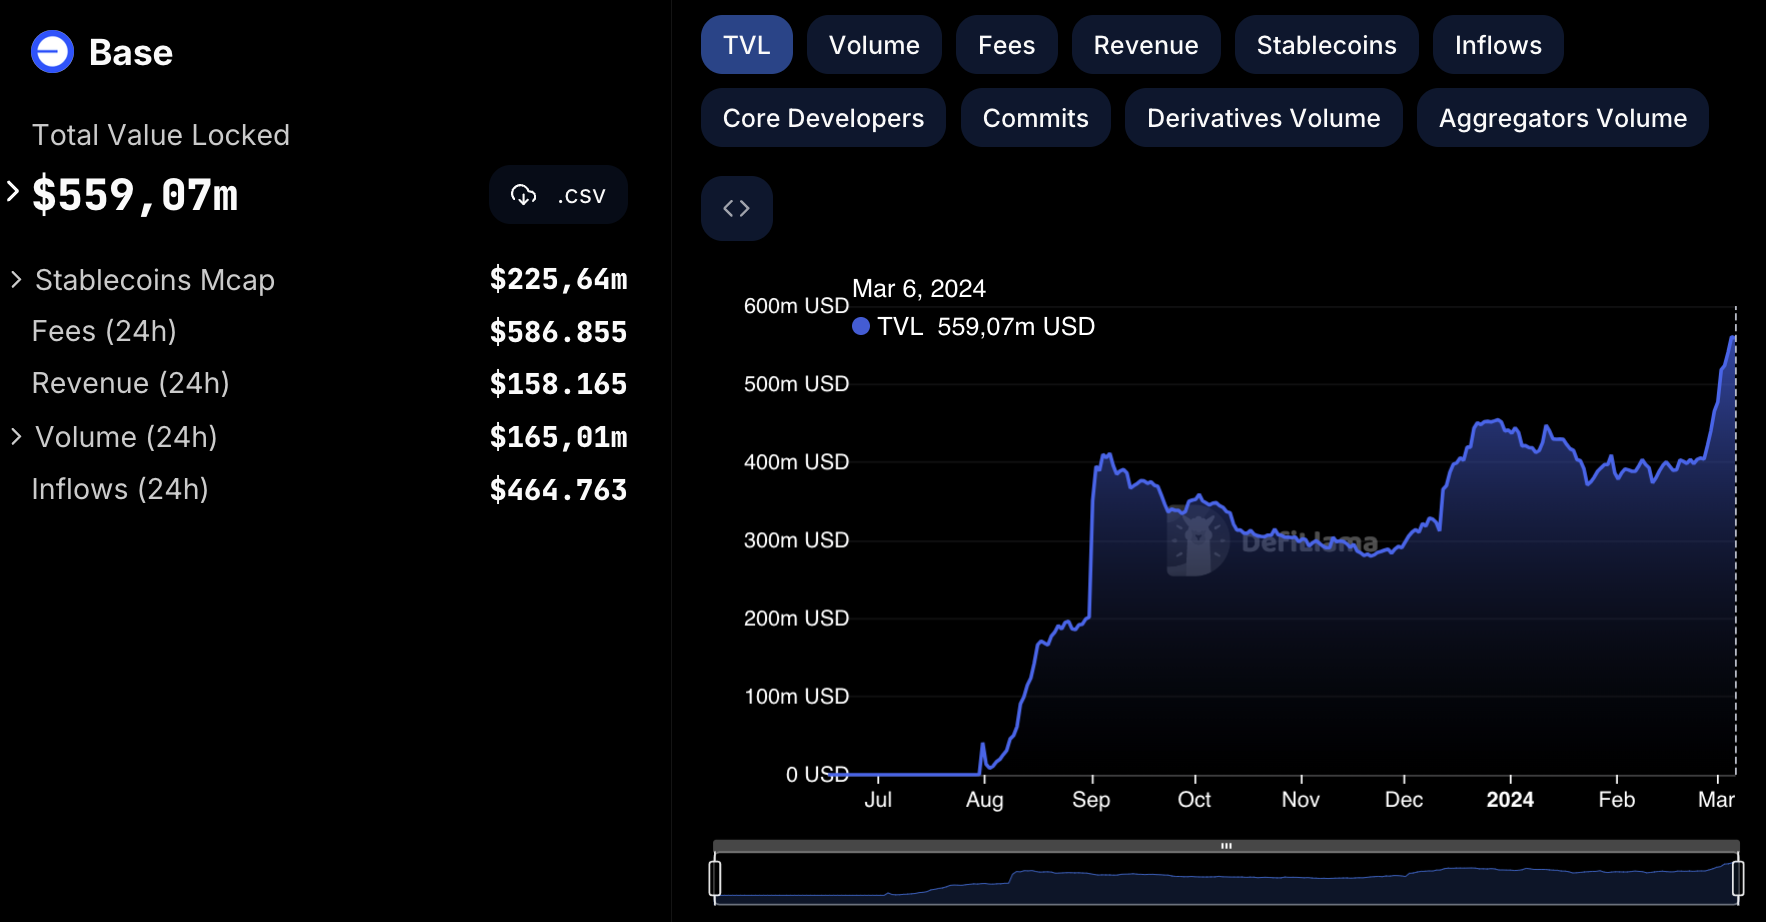Click the $158.165 revenue value

coord(558,384)
